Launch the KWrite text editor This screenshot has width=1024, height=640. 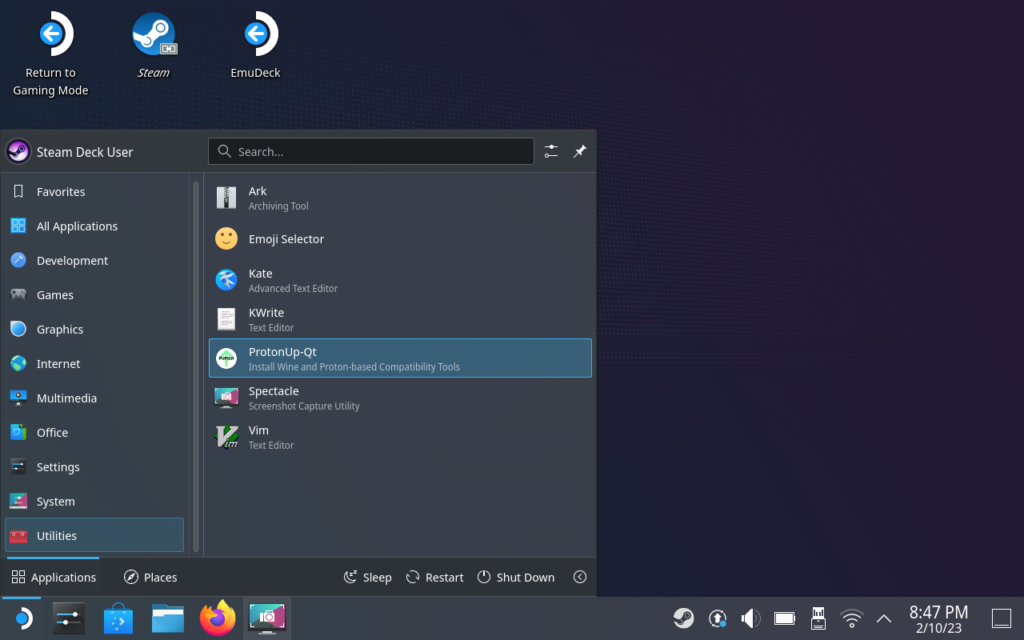400,319
